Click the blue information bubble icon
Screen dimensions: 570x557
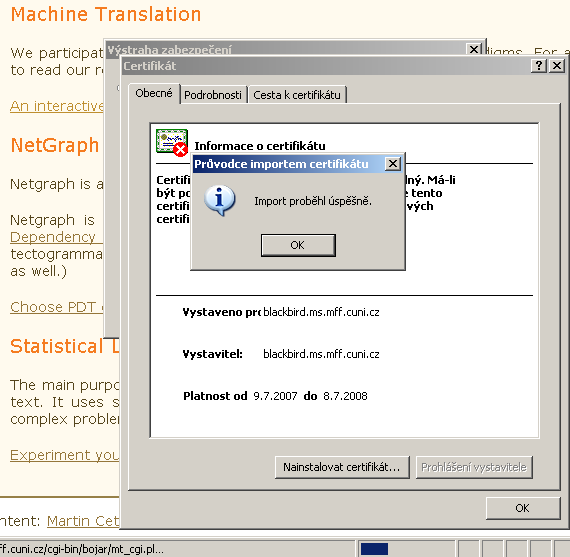[220, 201]
